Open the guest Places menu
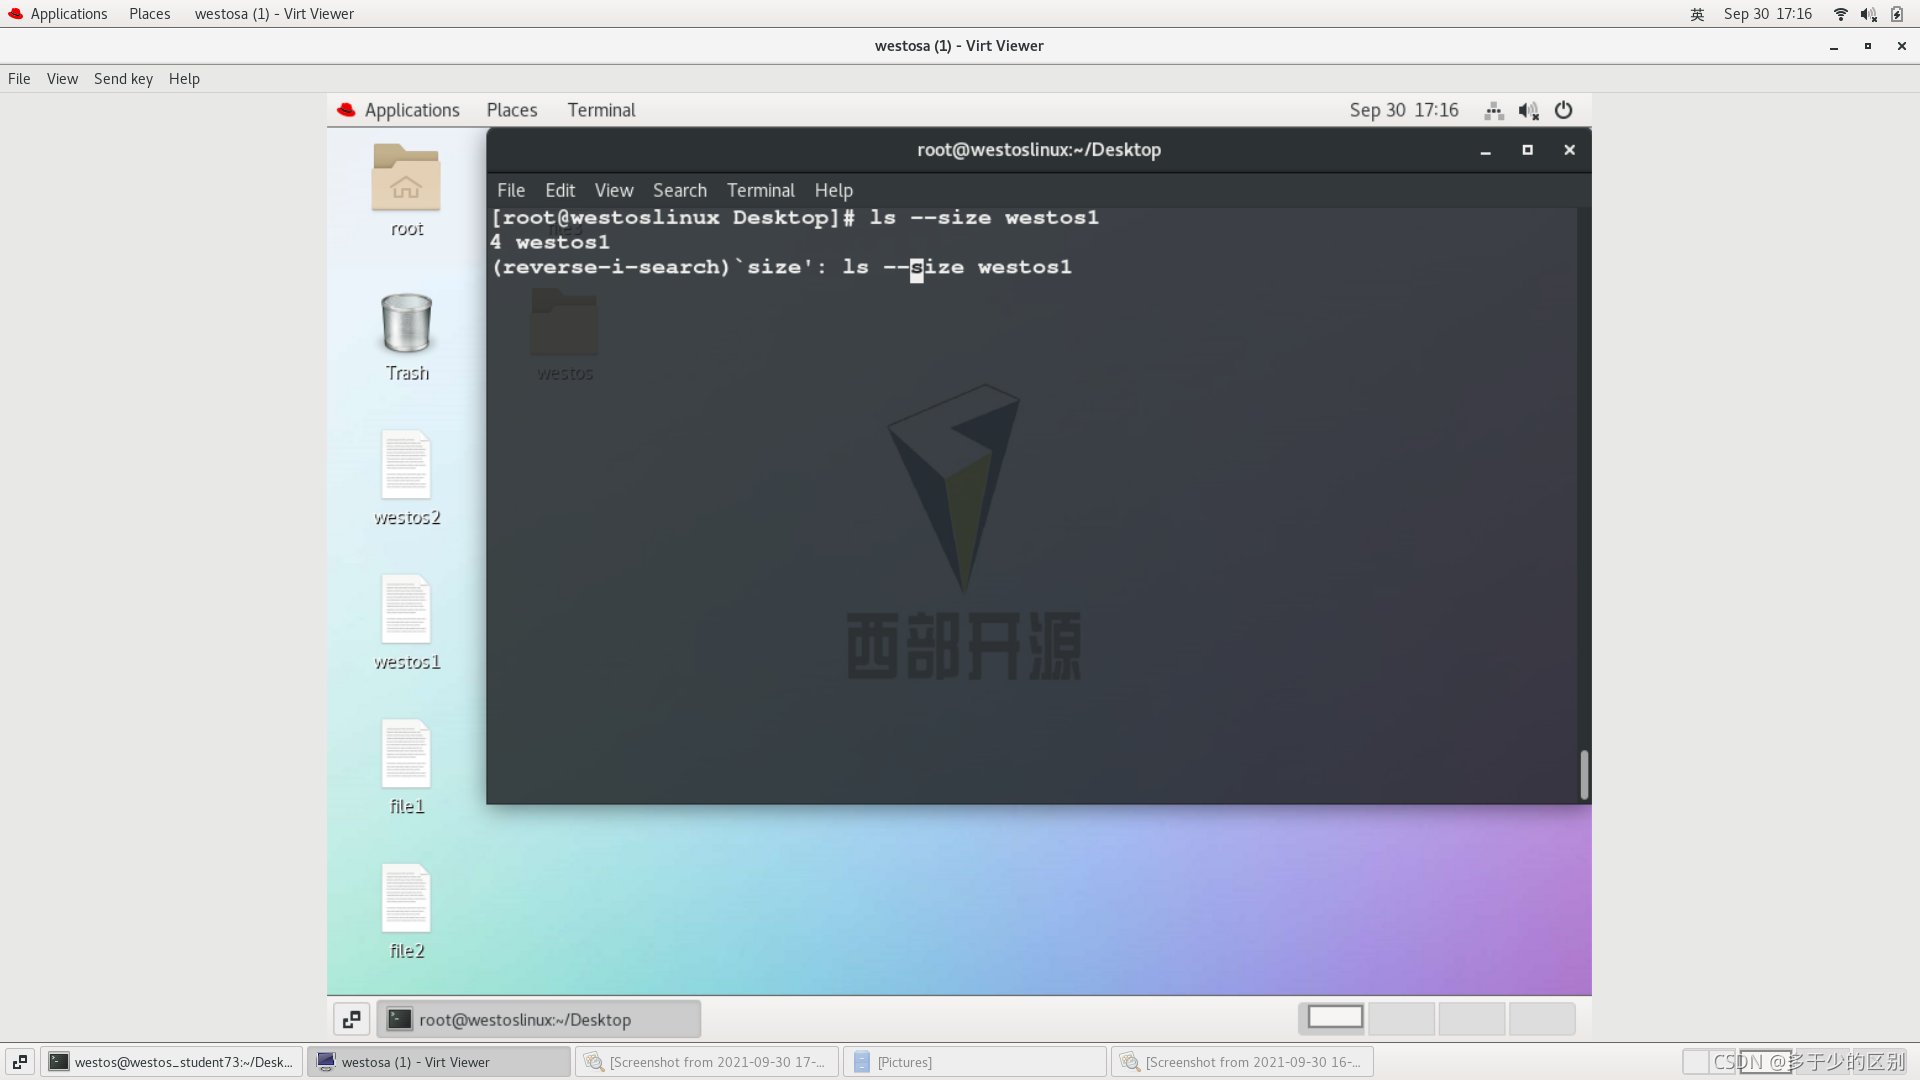The width and height of the screenshot is (1920, 1080). coord(512,110)
